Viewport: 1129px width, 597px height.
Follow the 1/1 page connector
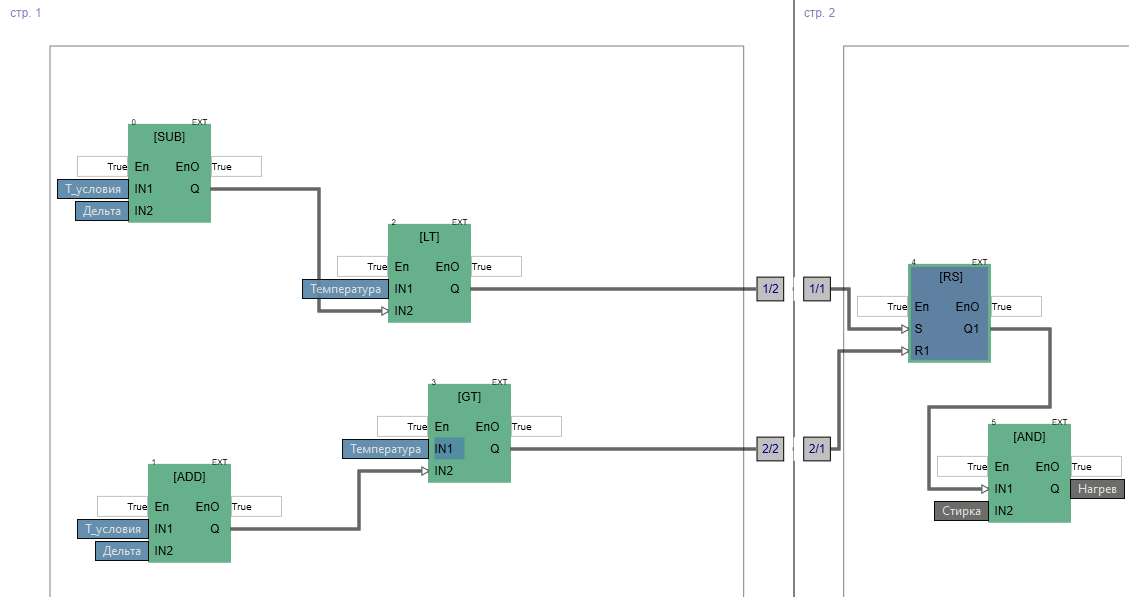point(817,289)
